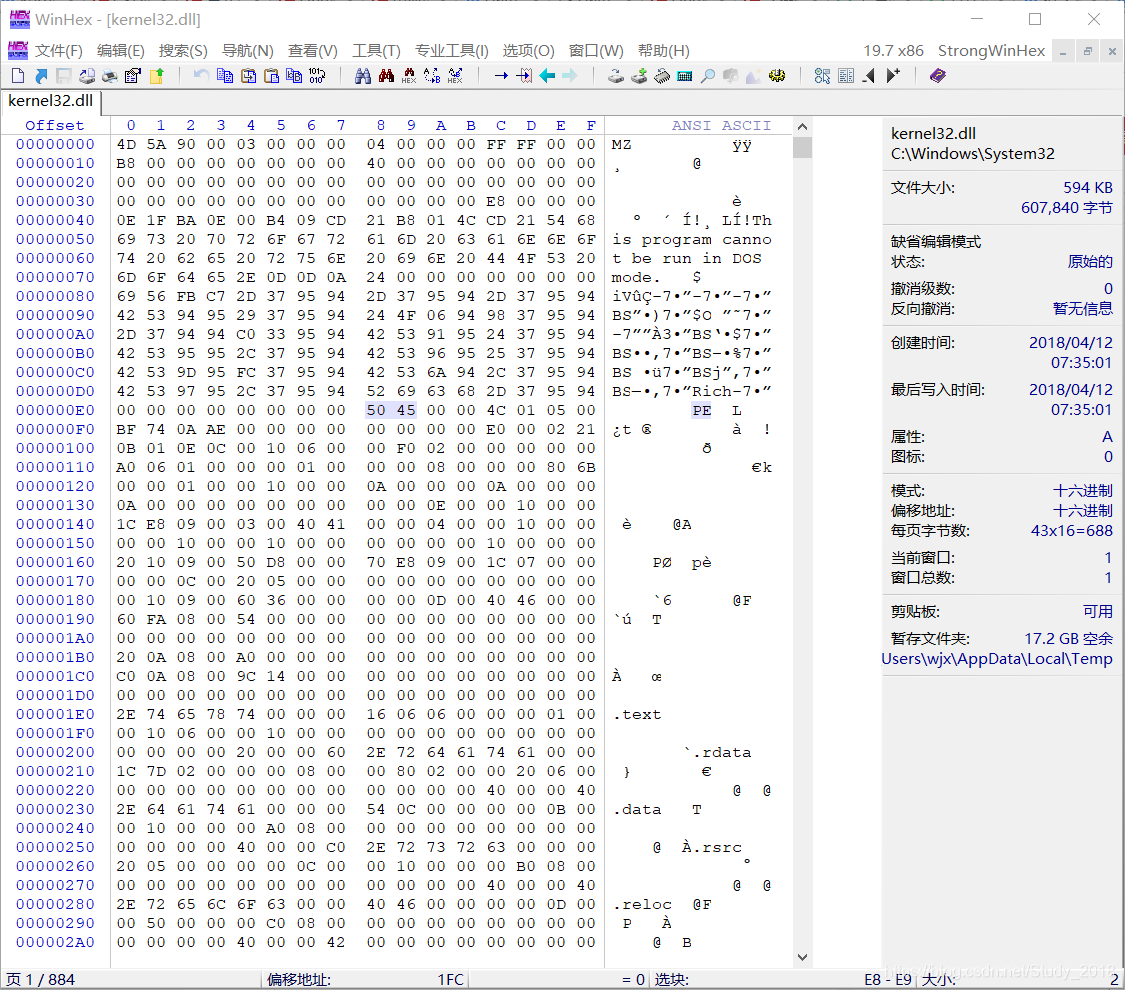Click the Clone Disk icon
This screenshot has width=1125, height=990.
[x=616, y=75]
